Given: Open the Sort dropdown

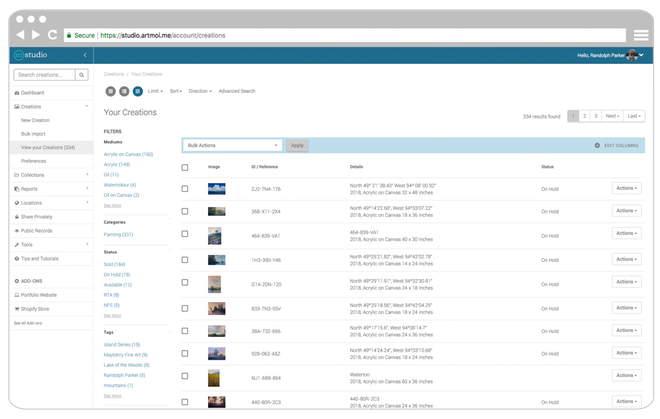Looking at the screenshot, I should click(x=176, y=91).
